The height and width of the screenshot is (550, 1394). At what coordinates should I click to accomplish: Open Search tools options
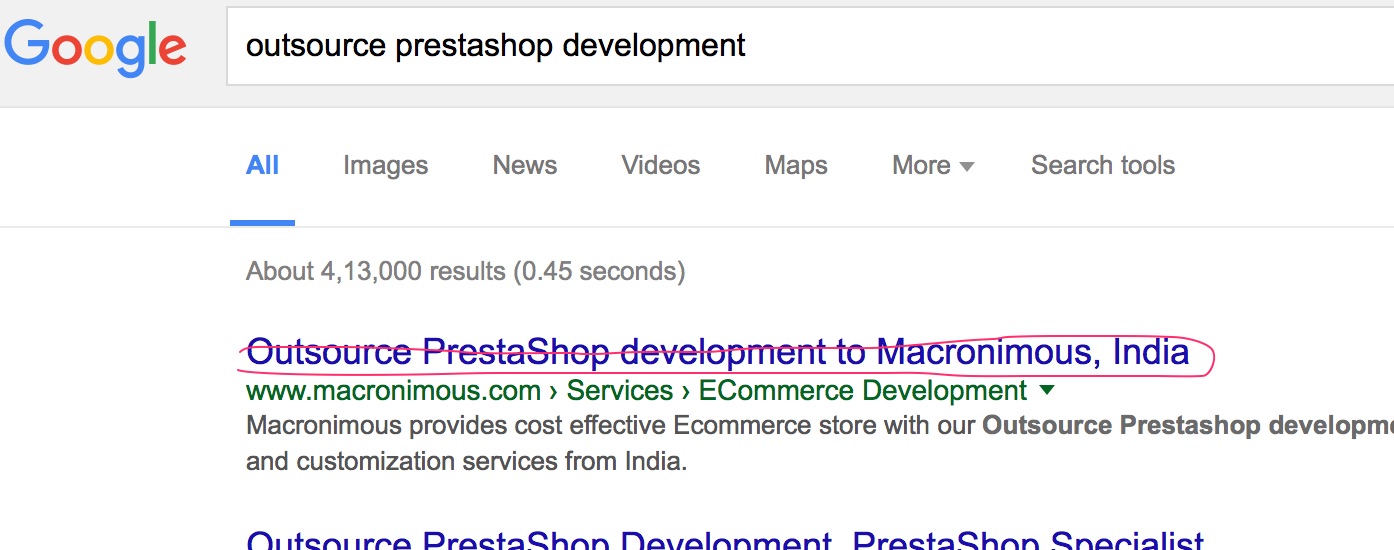pyautogui.click(x=1102, y=166)
